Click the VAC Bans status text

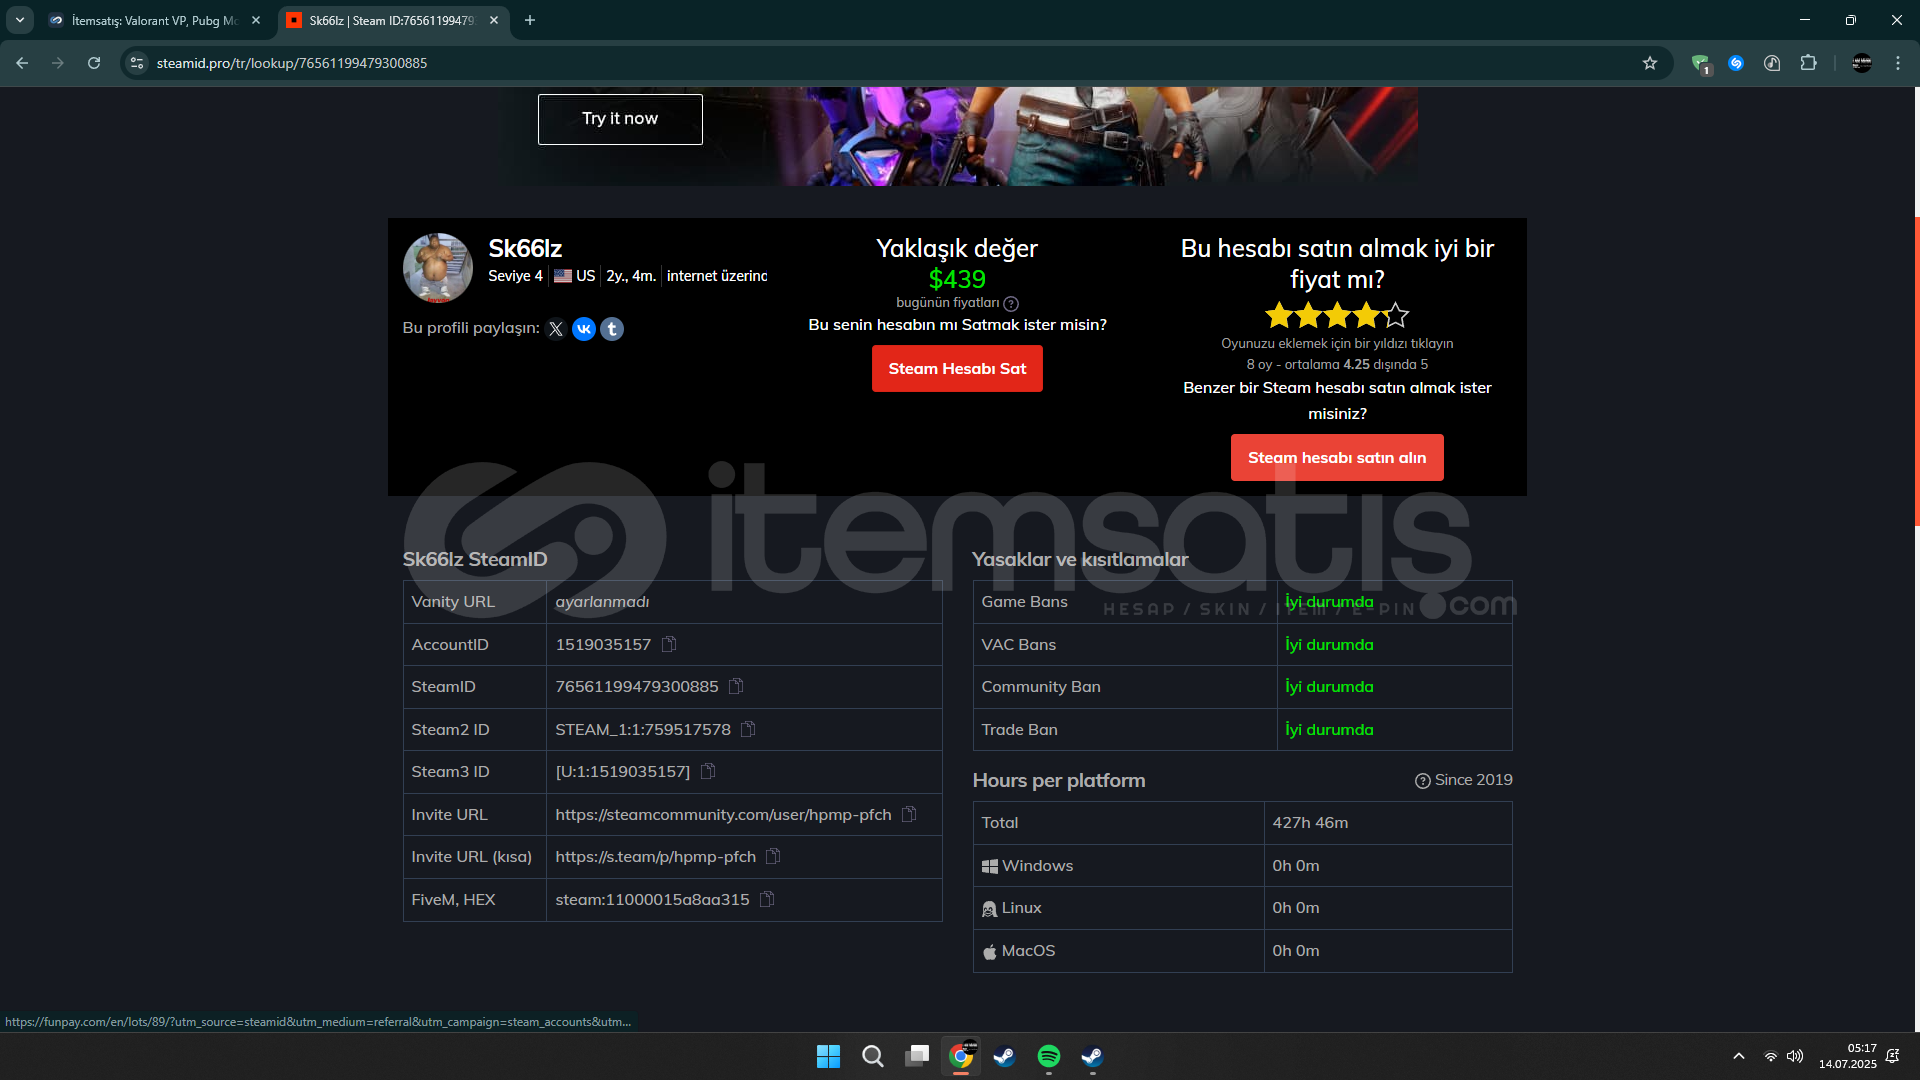click(x=1329, y=644)
